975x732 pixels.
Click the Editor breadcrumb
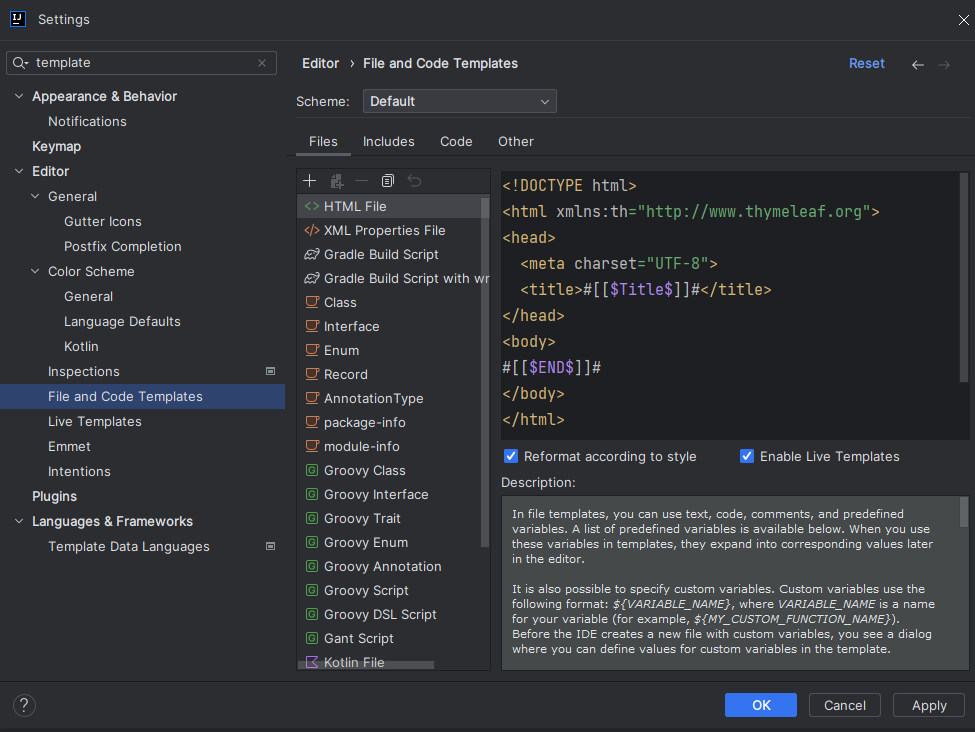[x=320, y=63]
